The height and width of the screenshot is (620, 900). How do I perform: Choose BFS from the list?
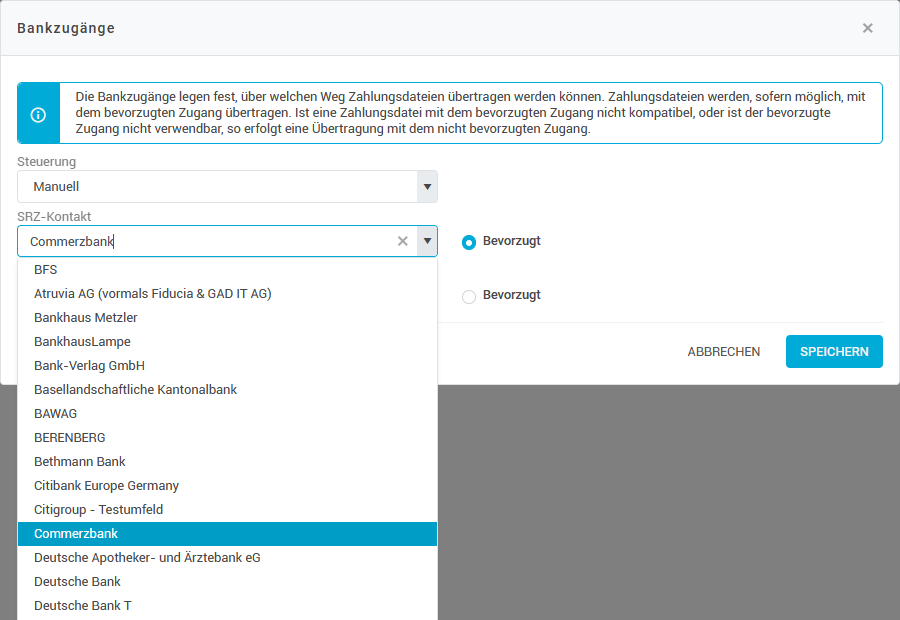pyautogui.click(x=46, y=270)
